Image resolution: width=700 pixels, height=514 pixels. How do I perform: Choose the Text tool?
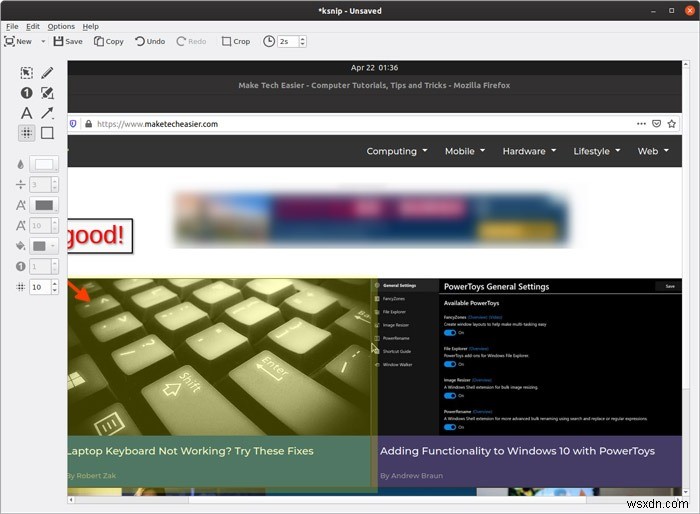pyautogui.click(x=26, y=113)
